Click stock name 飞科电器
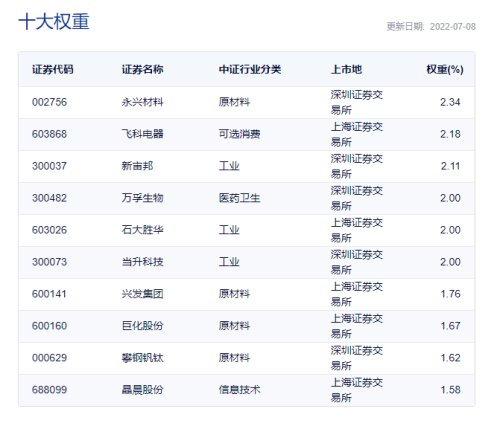Viewport: 500px width, 426px height. point(142,134)
